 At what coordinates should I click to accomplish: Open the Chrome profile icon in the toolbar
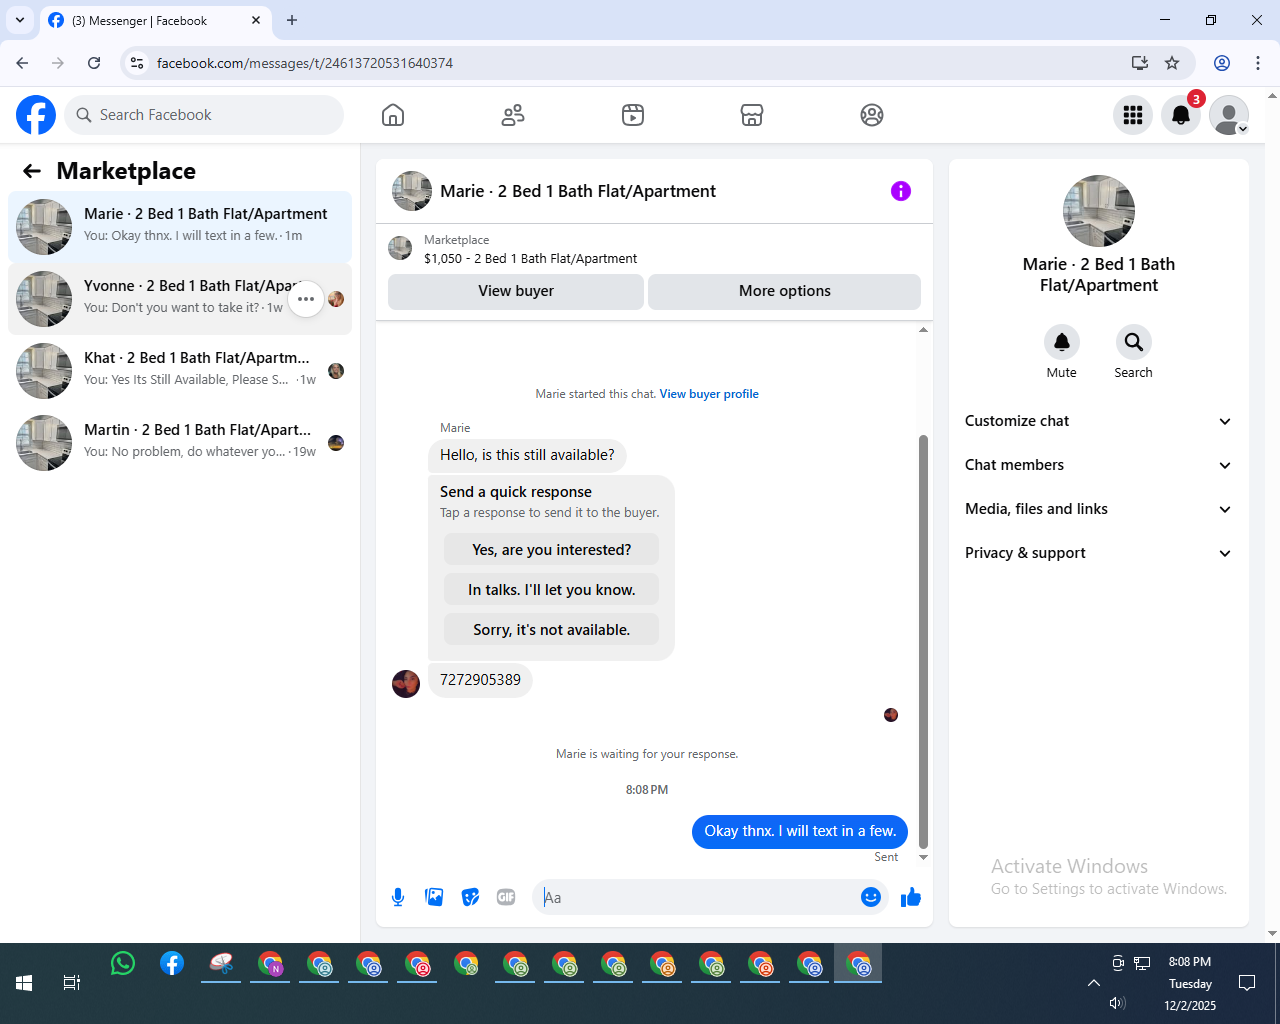click(x=1222, y=63)
